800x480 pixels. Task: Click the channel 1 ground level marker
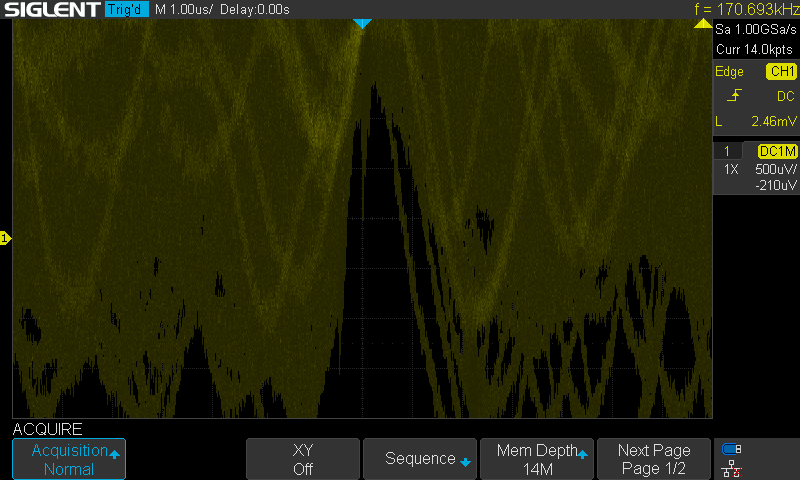(5, 238)
